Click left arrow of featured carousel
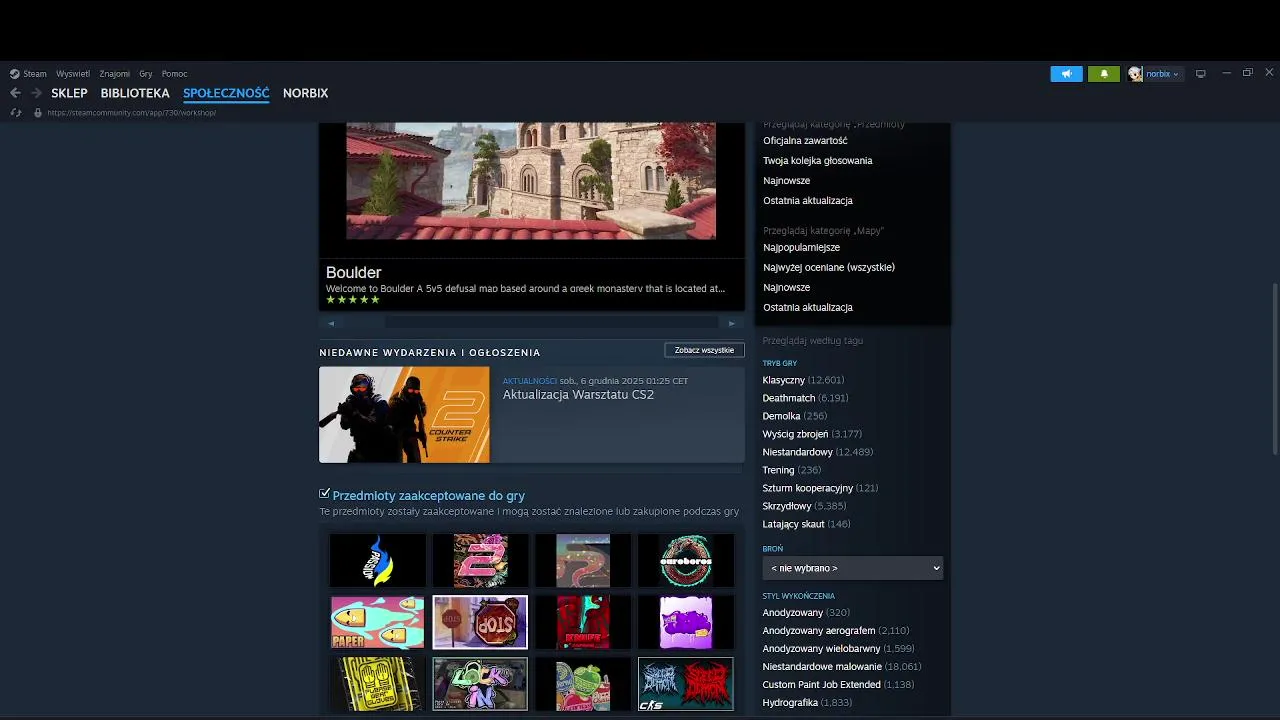Screen dimensions: 1280x720 coord(331,323)
